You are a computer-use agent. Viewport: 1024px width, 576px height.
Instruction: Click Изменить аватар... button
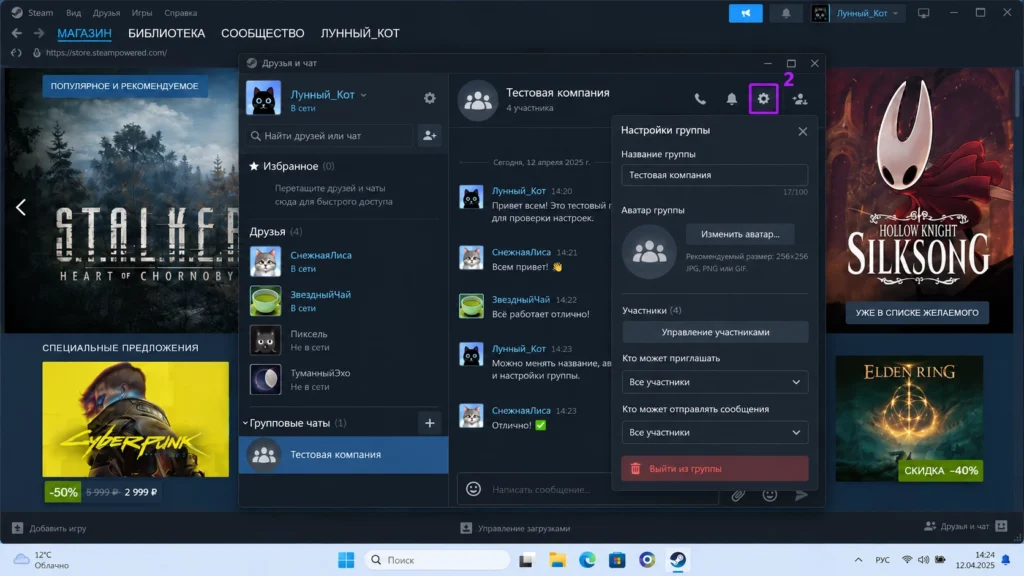tap(740, 234)
